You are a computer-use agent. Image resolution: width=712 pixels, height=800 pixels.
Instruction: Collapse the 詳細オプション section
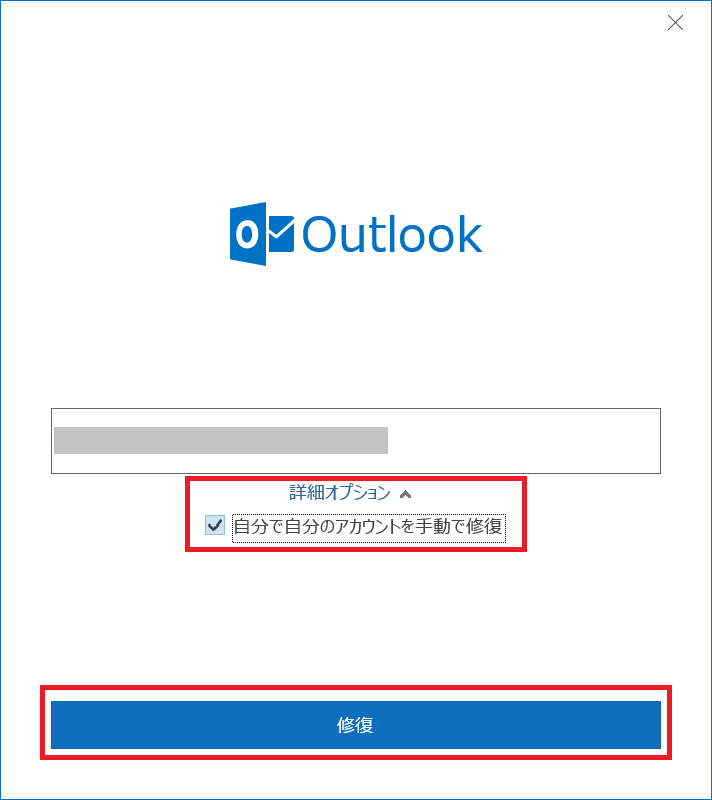point(350,493)
